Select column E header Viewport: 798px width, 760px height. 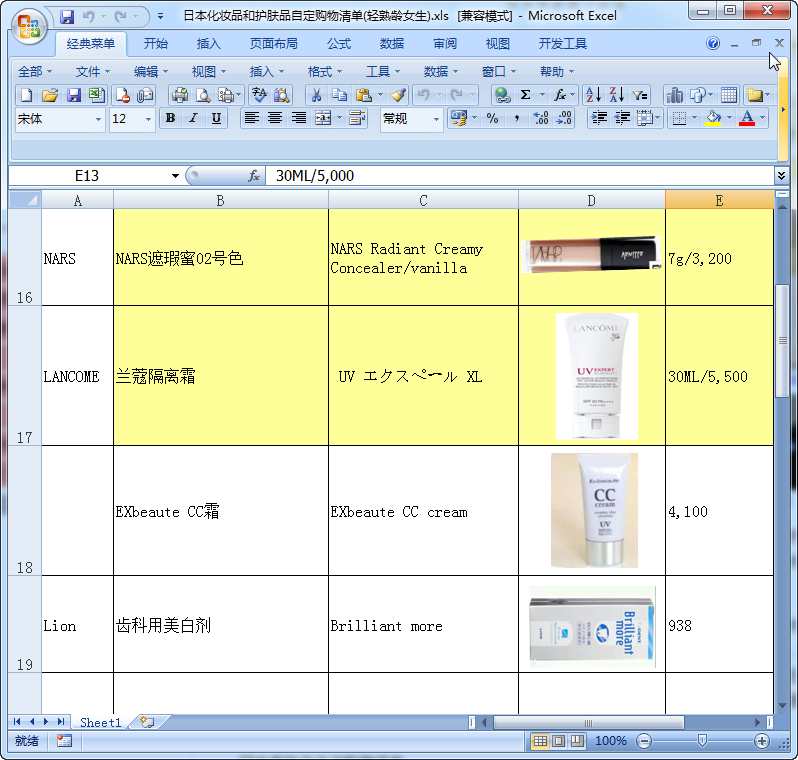tap(719, 200)
